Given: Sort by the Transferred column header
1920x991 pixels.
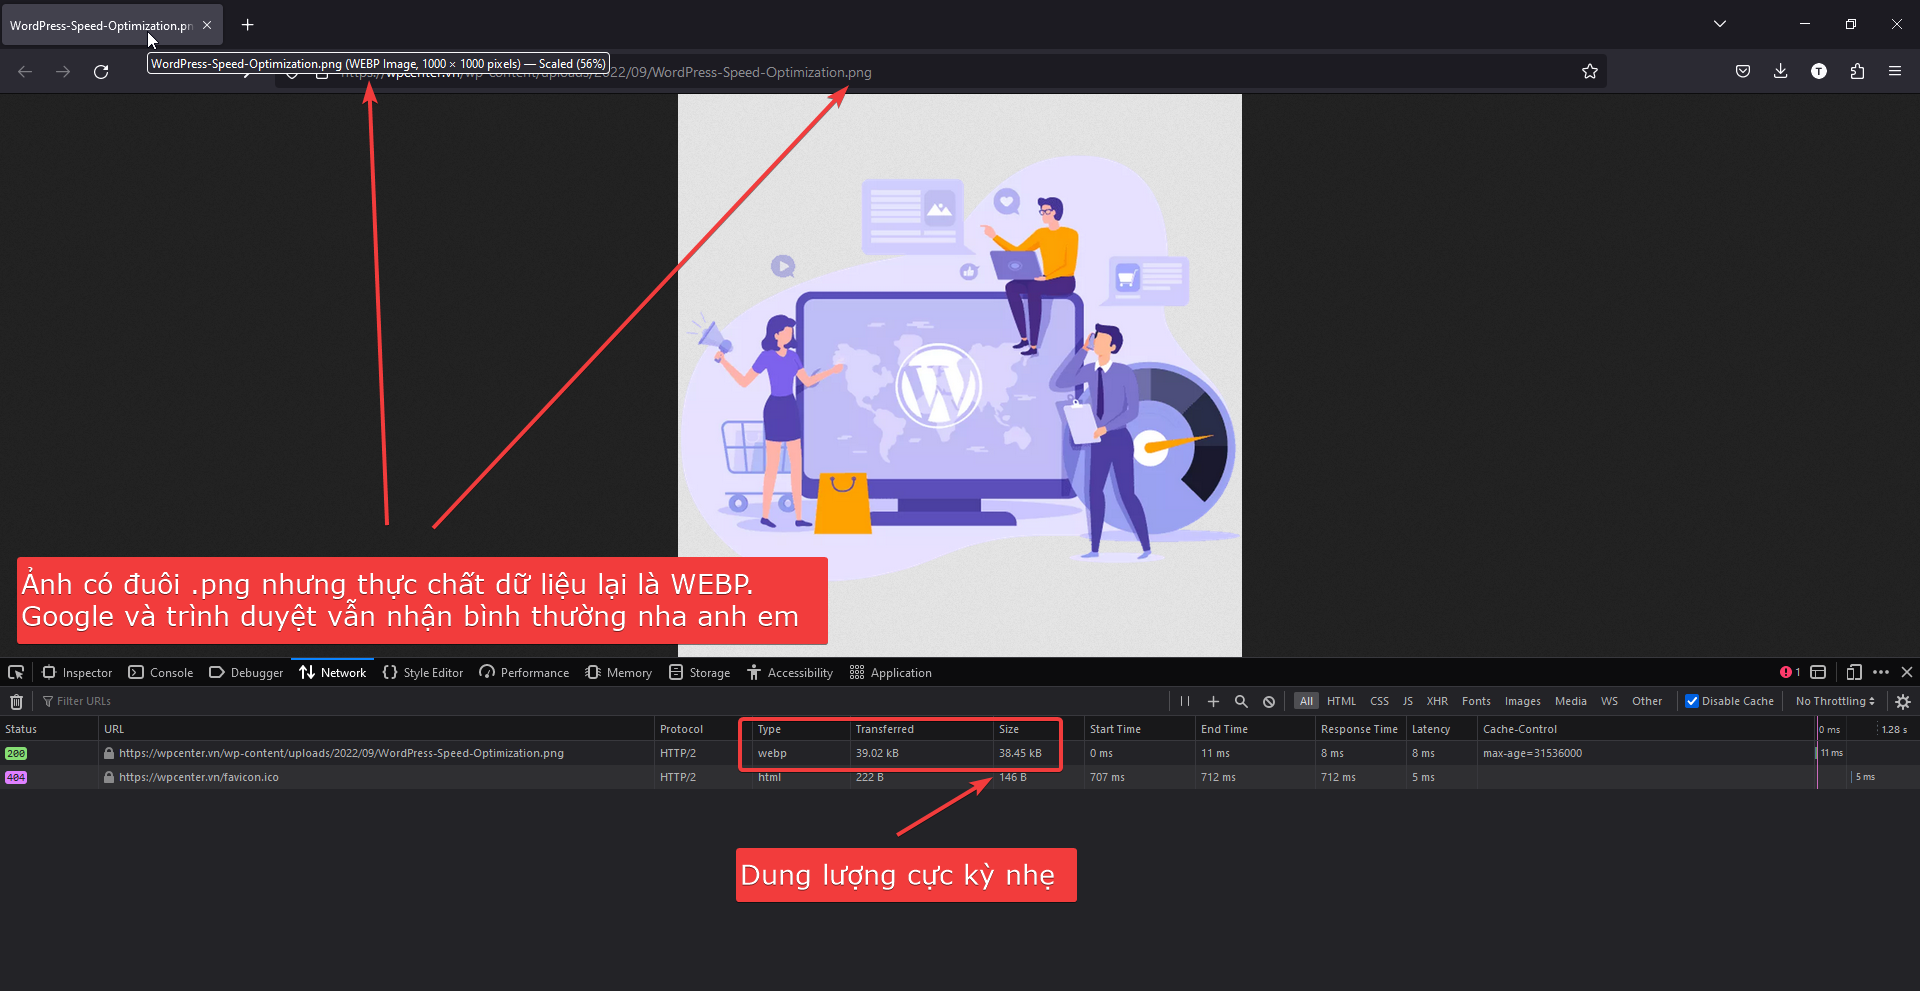Looking at the screenshot, I should tap(921, 729).
